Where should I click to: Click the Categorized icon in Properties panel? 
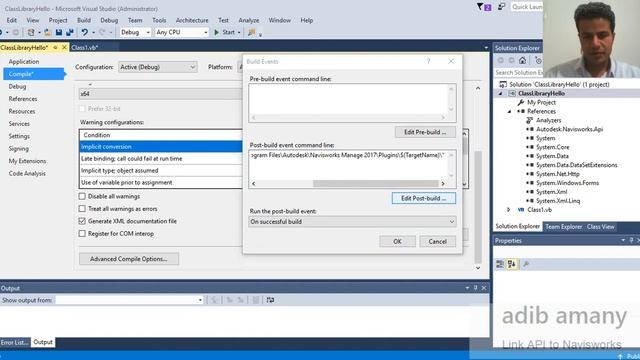[500, 264]
